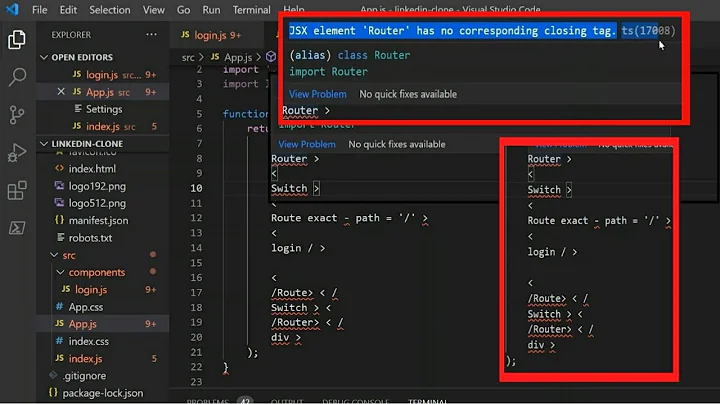720x404 pixels.
Task: Open Source Control view in activity bar
Action: pos(17,115)
